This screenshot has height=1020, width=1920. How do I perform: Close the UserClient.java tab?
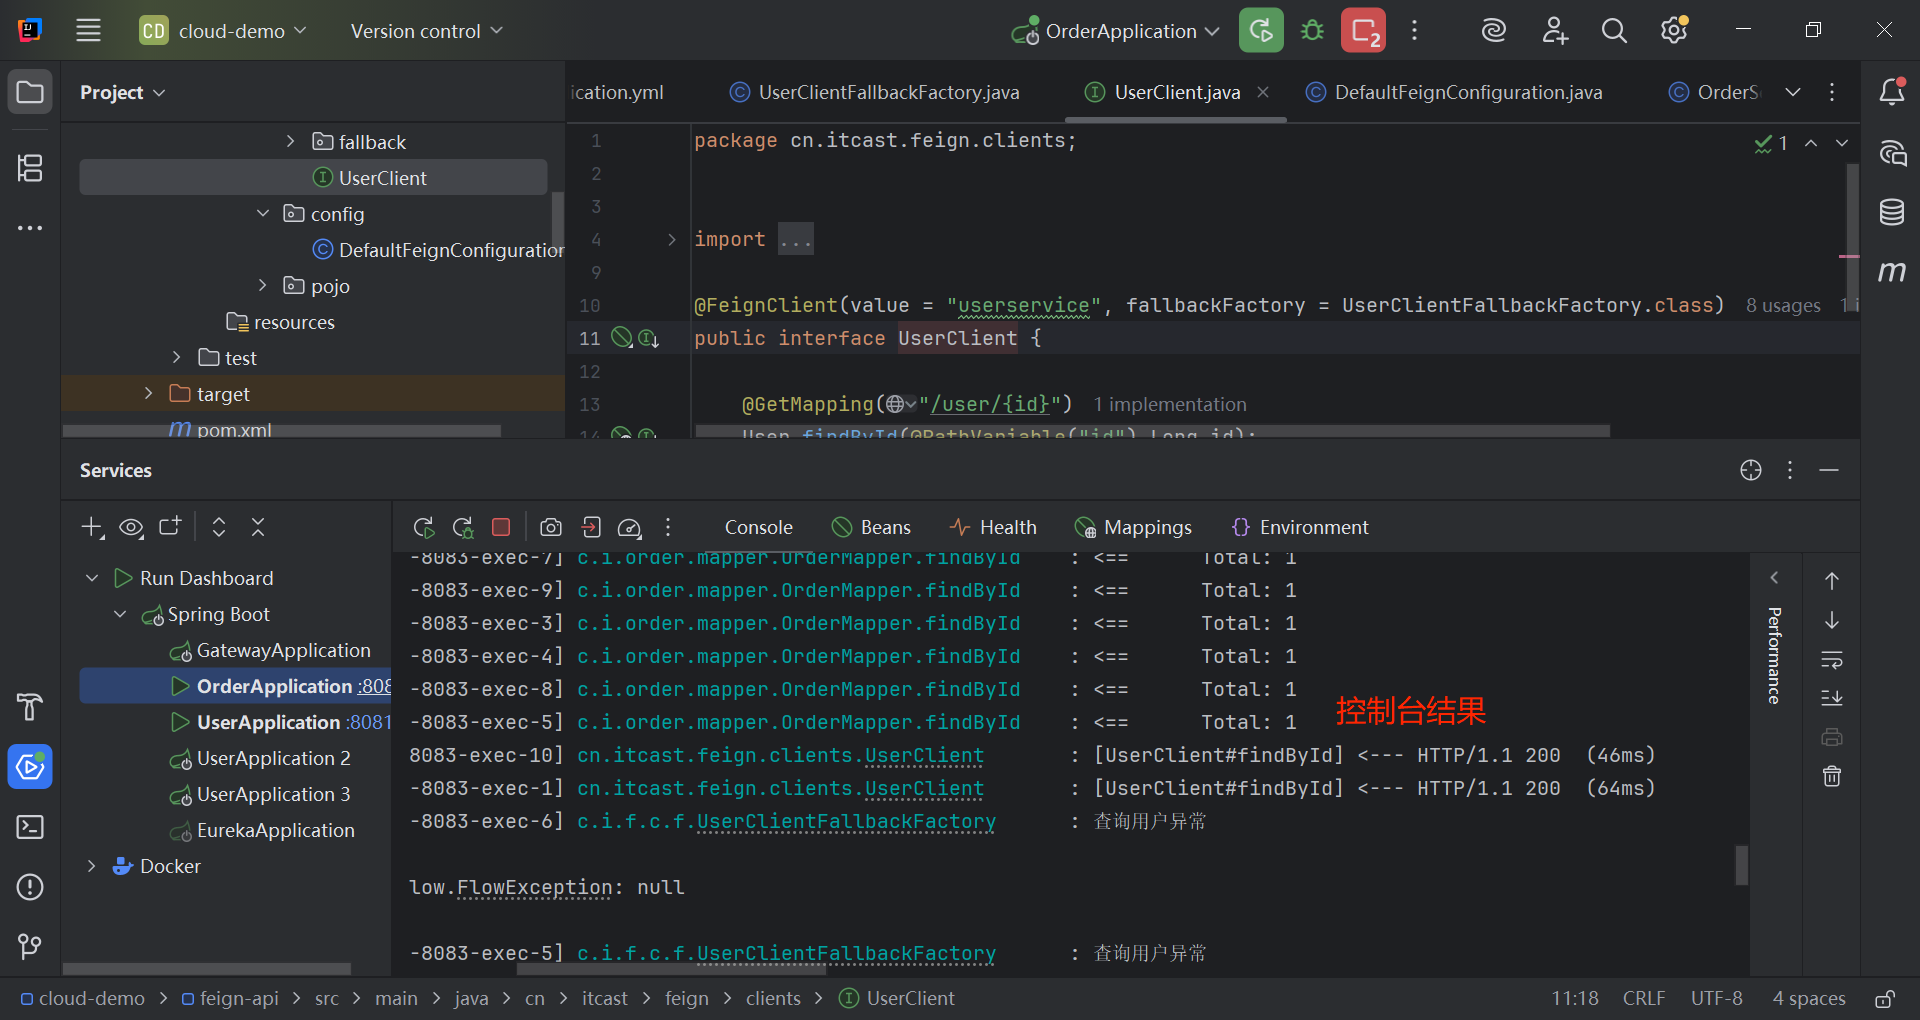tap(1263, 92)
